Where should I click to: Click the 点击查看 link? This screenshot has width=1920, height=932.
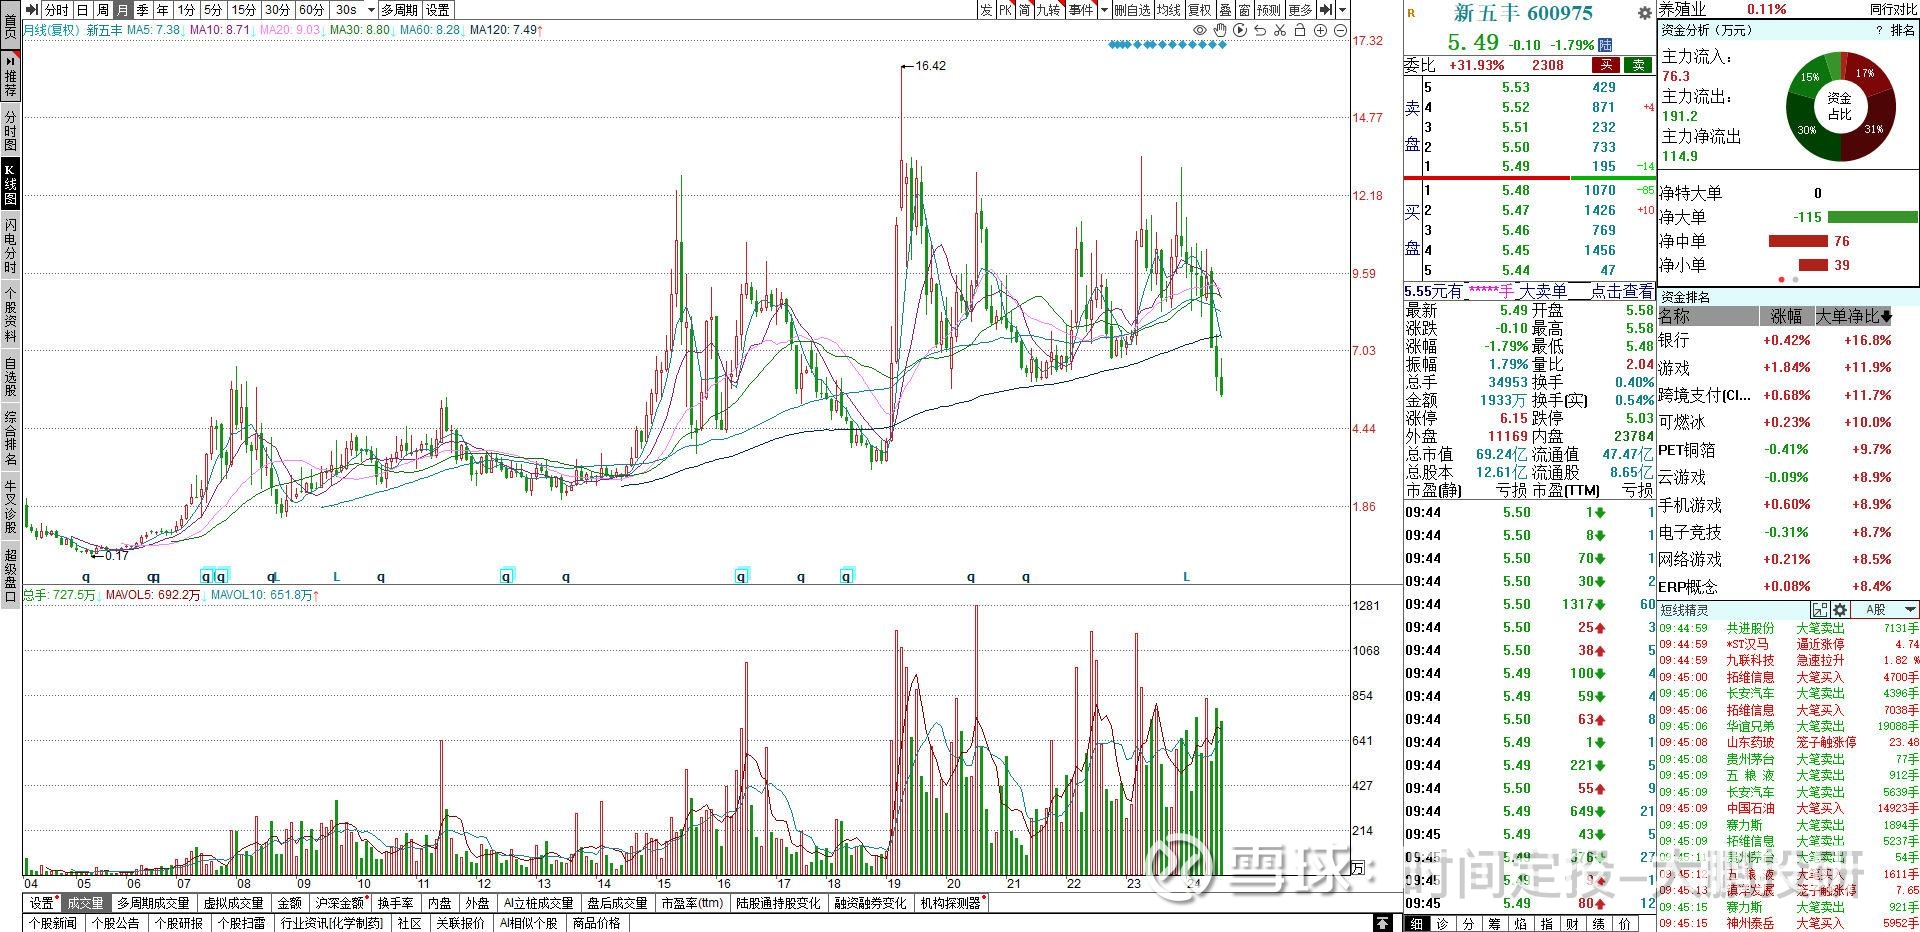(x=1622, y=291)
